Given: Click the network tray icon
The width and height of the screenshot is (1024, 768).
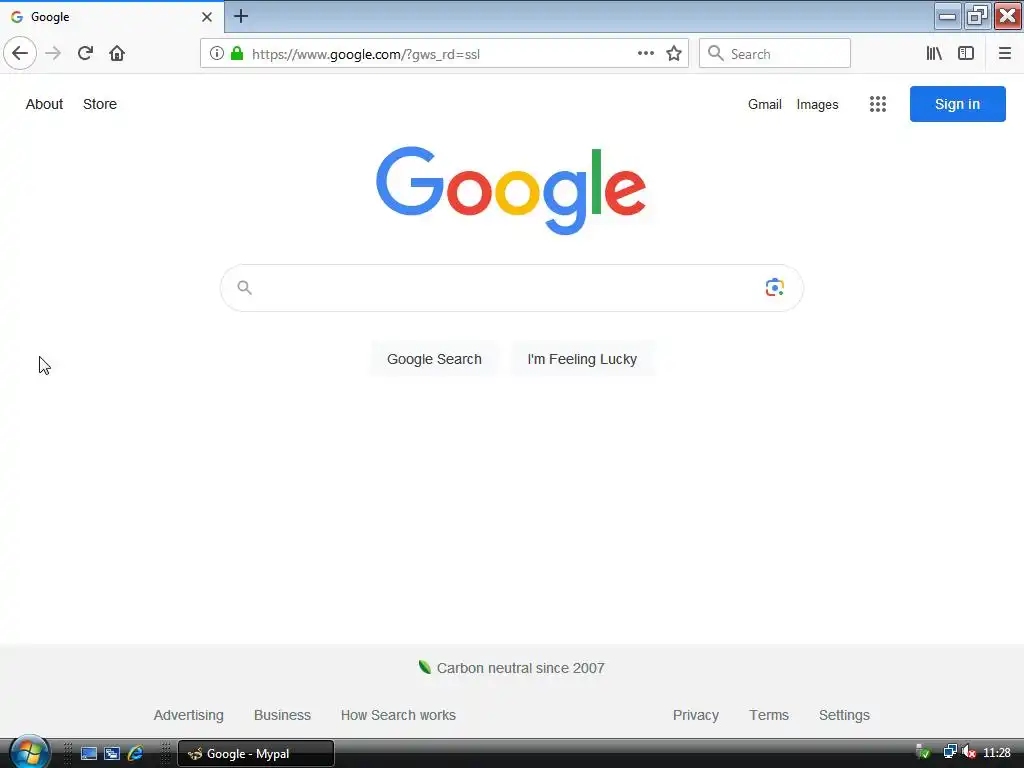Looking at the screenshot, I should point(950,752).
